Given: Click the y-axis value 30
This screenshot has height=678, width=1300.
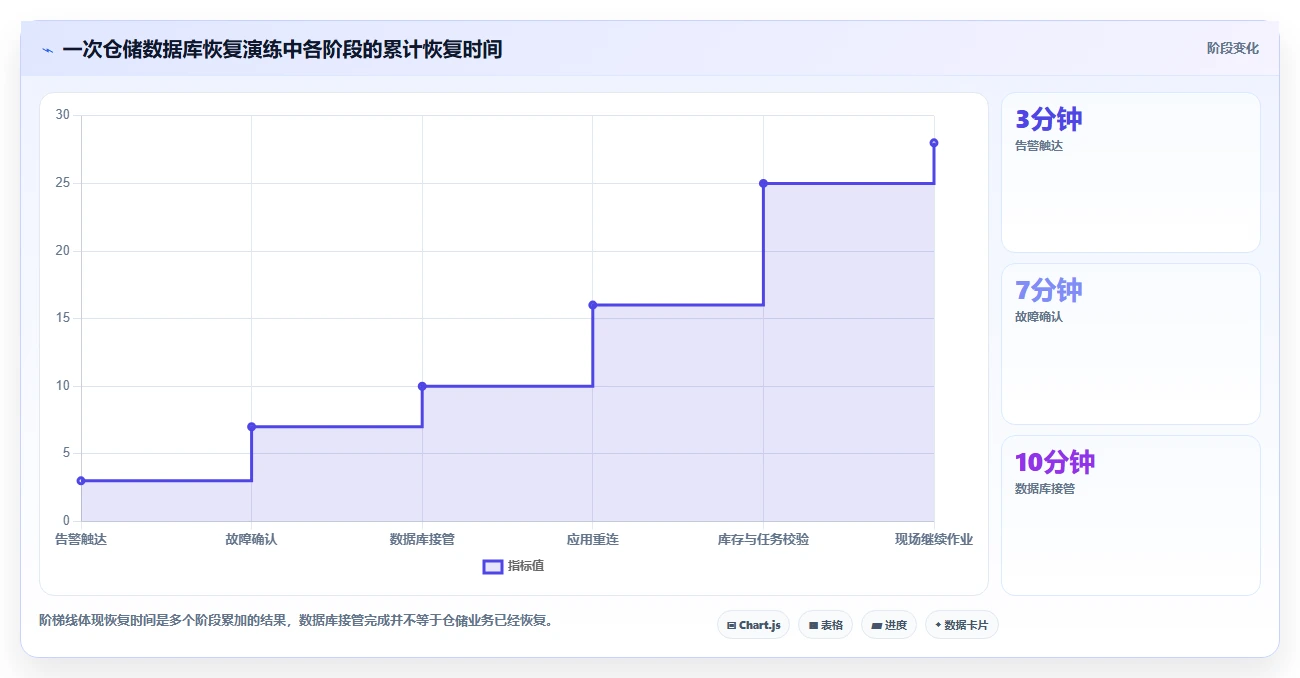Looking at the screenshot, I should (62, 115).
